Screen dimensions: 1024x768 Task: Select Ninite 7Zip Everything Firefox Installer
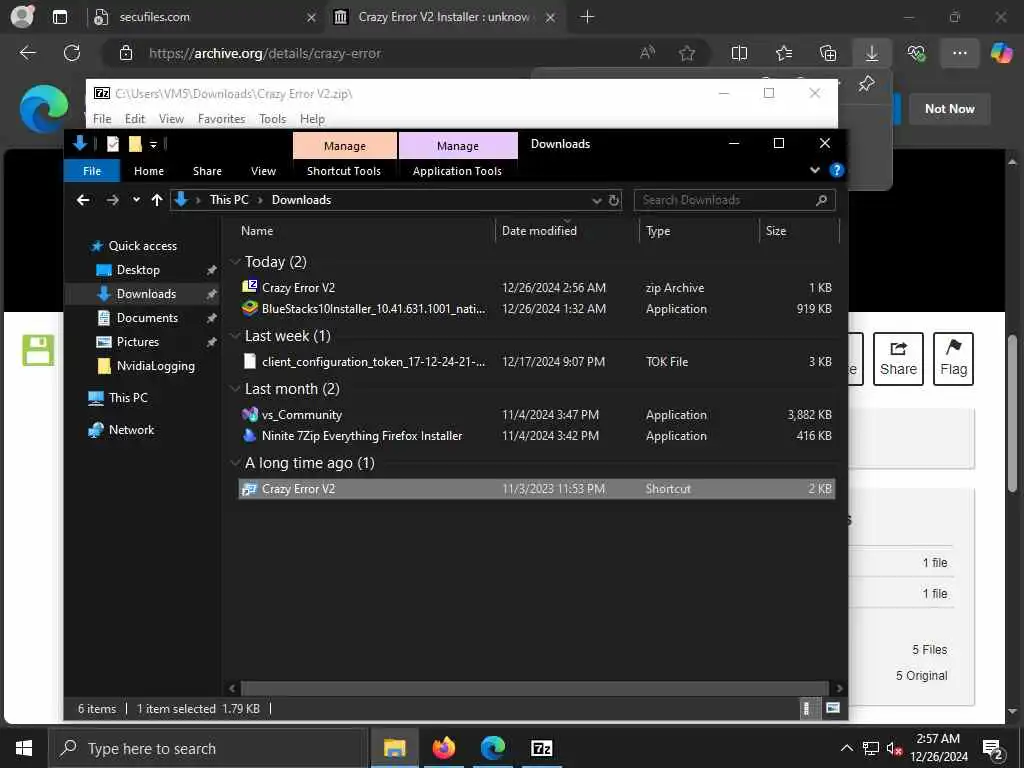pos(536,436)
